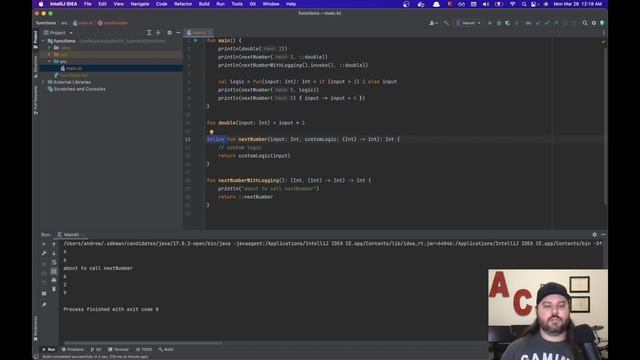Click the Build project hammer icon
640x360 pixels.
pyautogui.click(x=446, y=23)
